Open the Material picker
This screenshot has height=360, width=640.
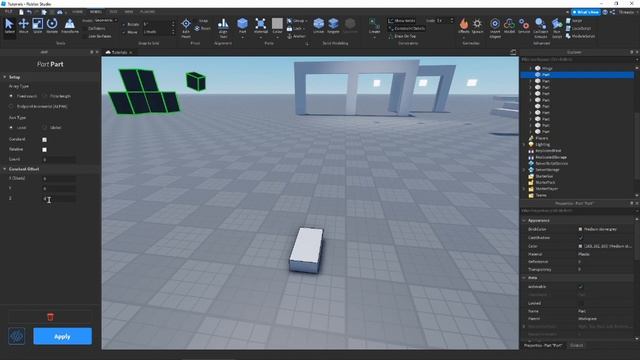(260, 26)
